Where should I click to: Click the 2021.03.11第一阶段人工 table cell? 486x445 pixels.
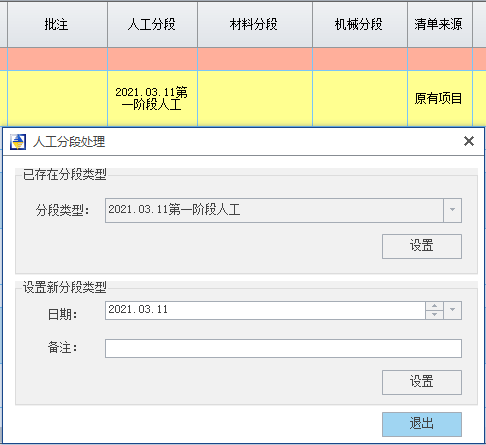click(153, 98)
